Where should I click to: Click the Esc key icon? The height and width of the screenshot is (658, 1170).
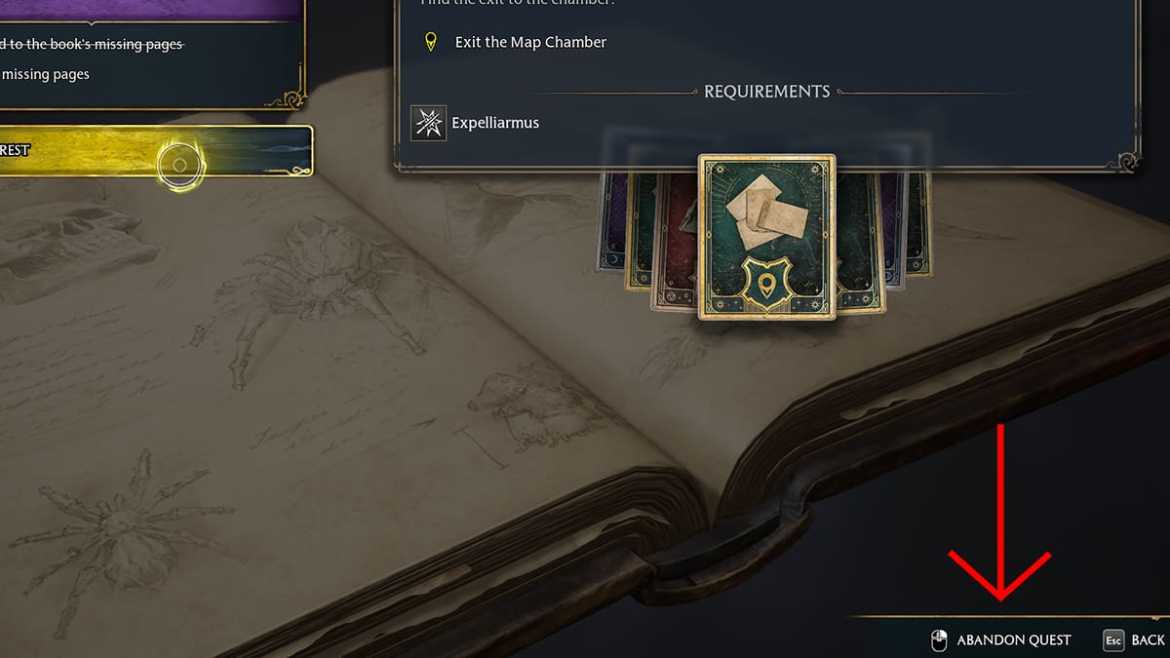tap(1113, 640)
